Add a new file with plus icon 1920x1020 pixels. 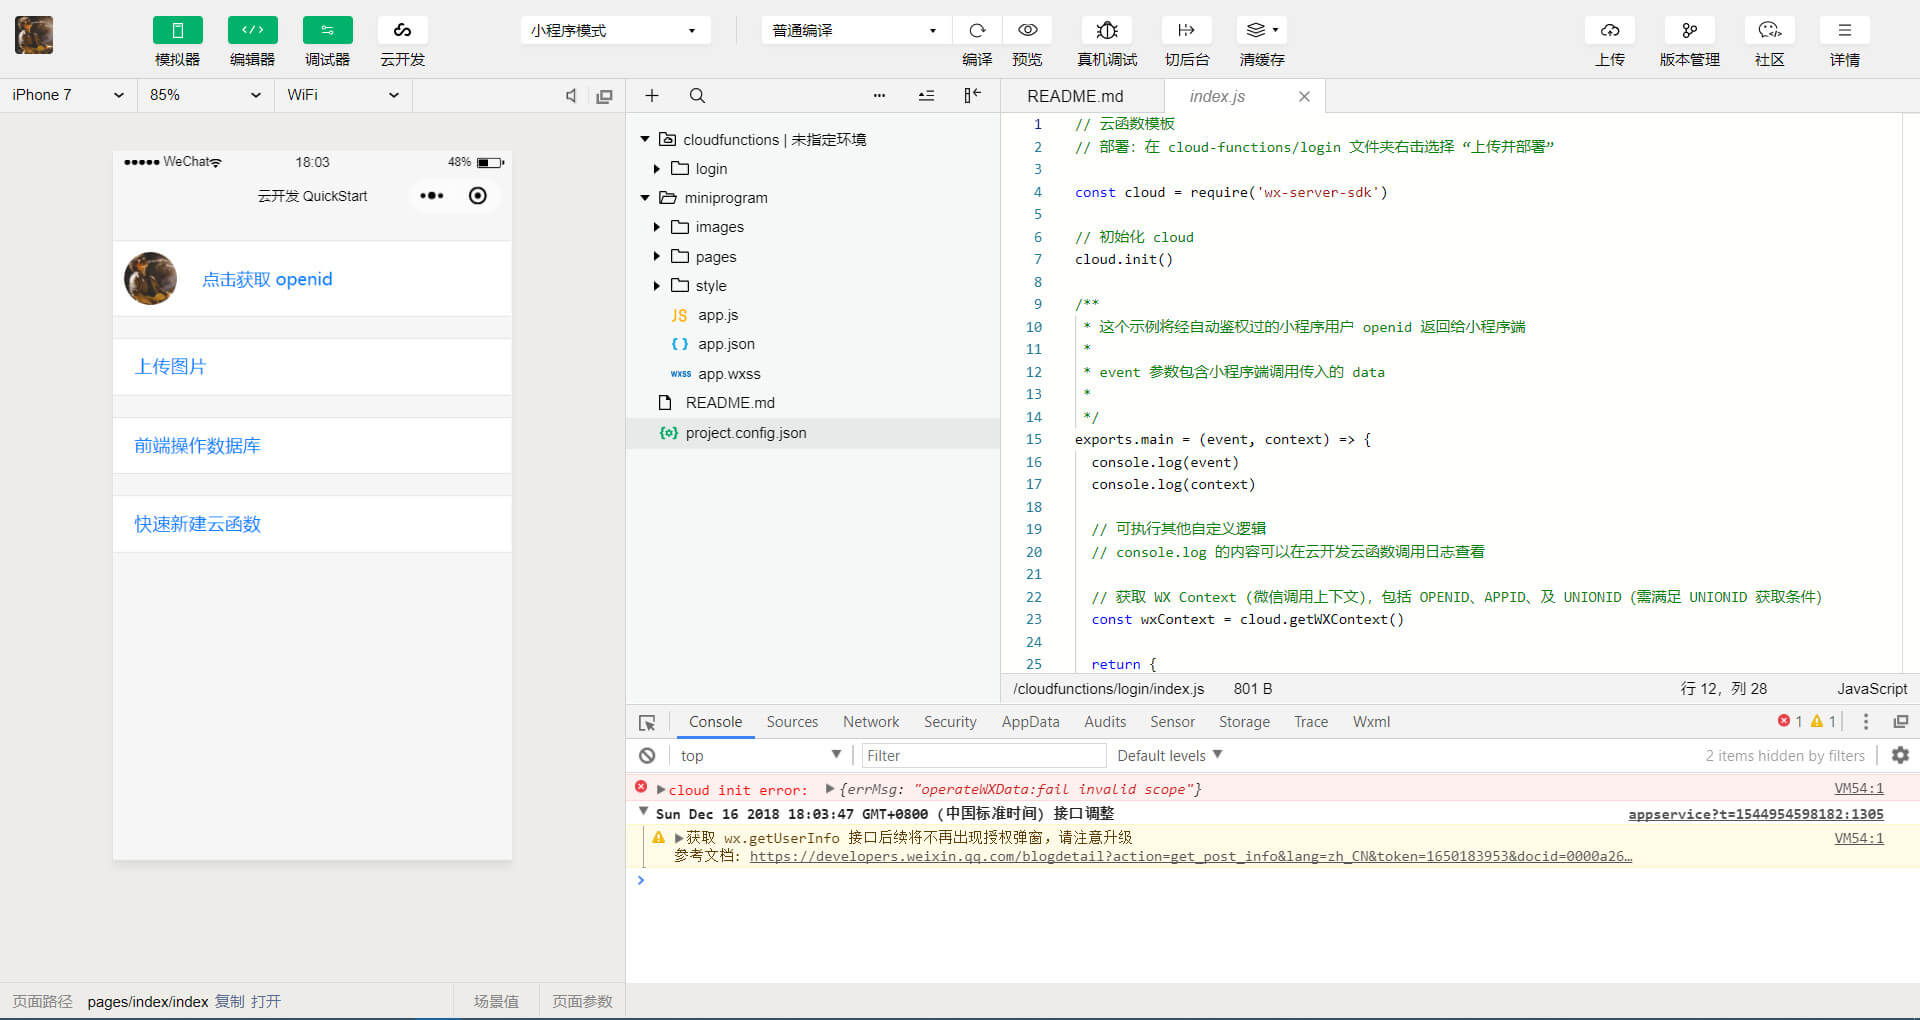coord(652,96)
